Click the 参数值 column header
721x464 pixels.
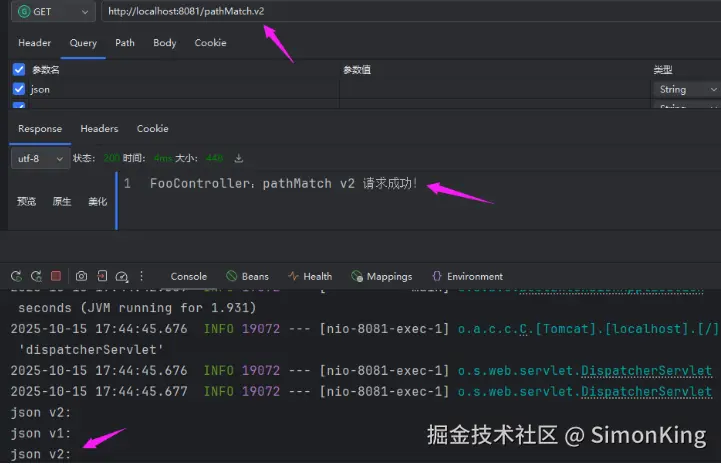coord(357,70)
